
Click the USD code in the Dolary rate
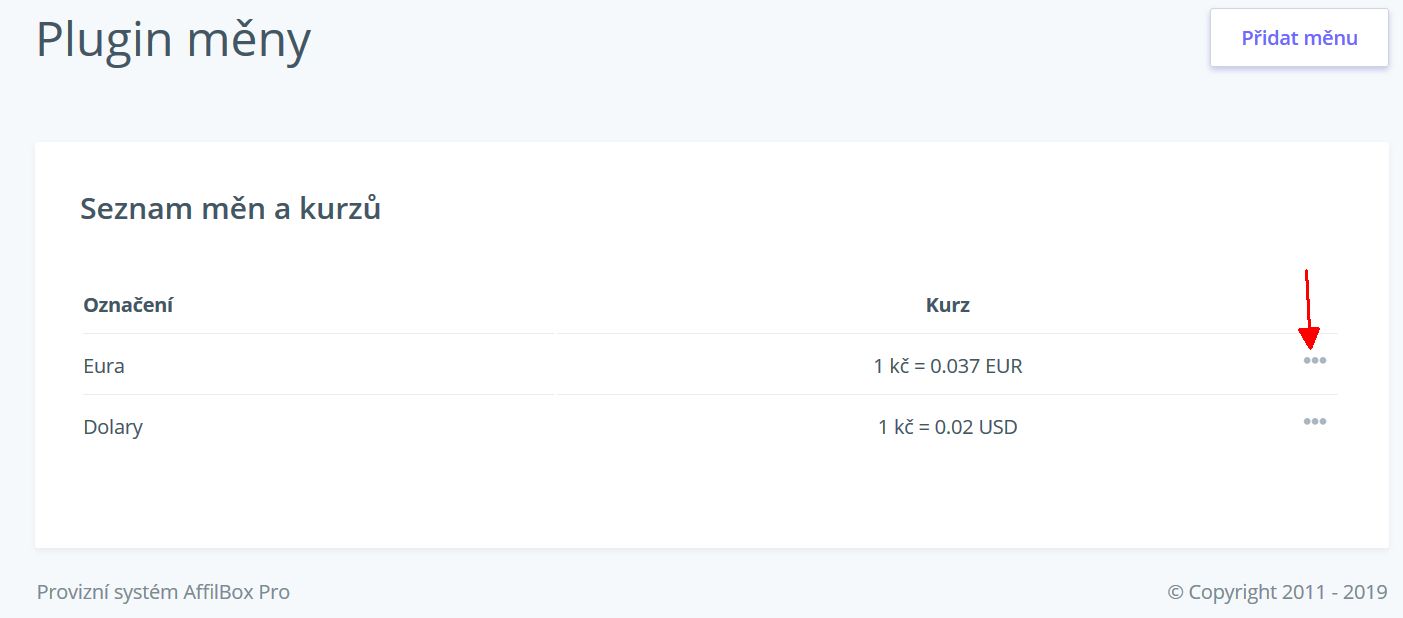tap(998, 427)
